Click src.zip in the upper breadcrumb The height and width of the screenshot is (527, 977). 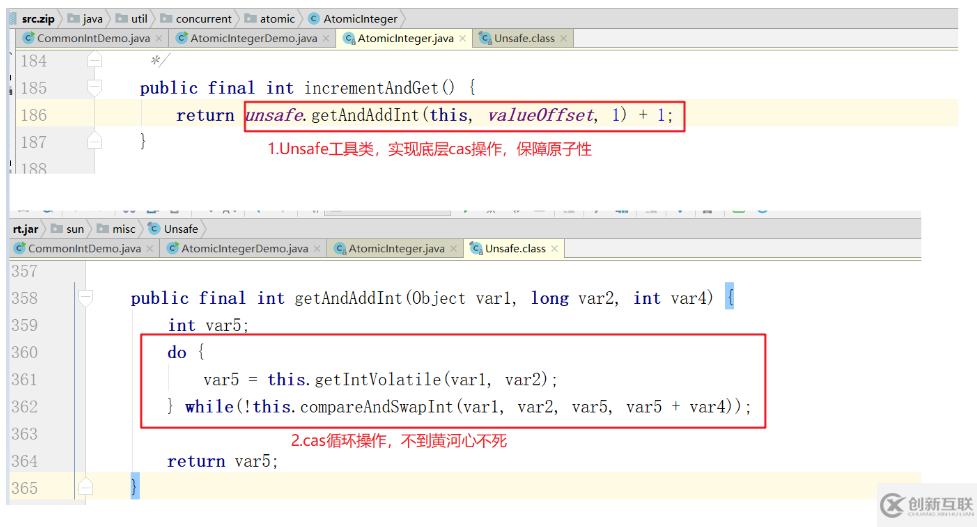[38, 19]
